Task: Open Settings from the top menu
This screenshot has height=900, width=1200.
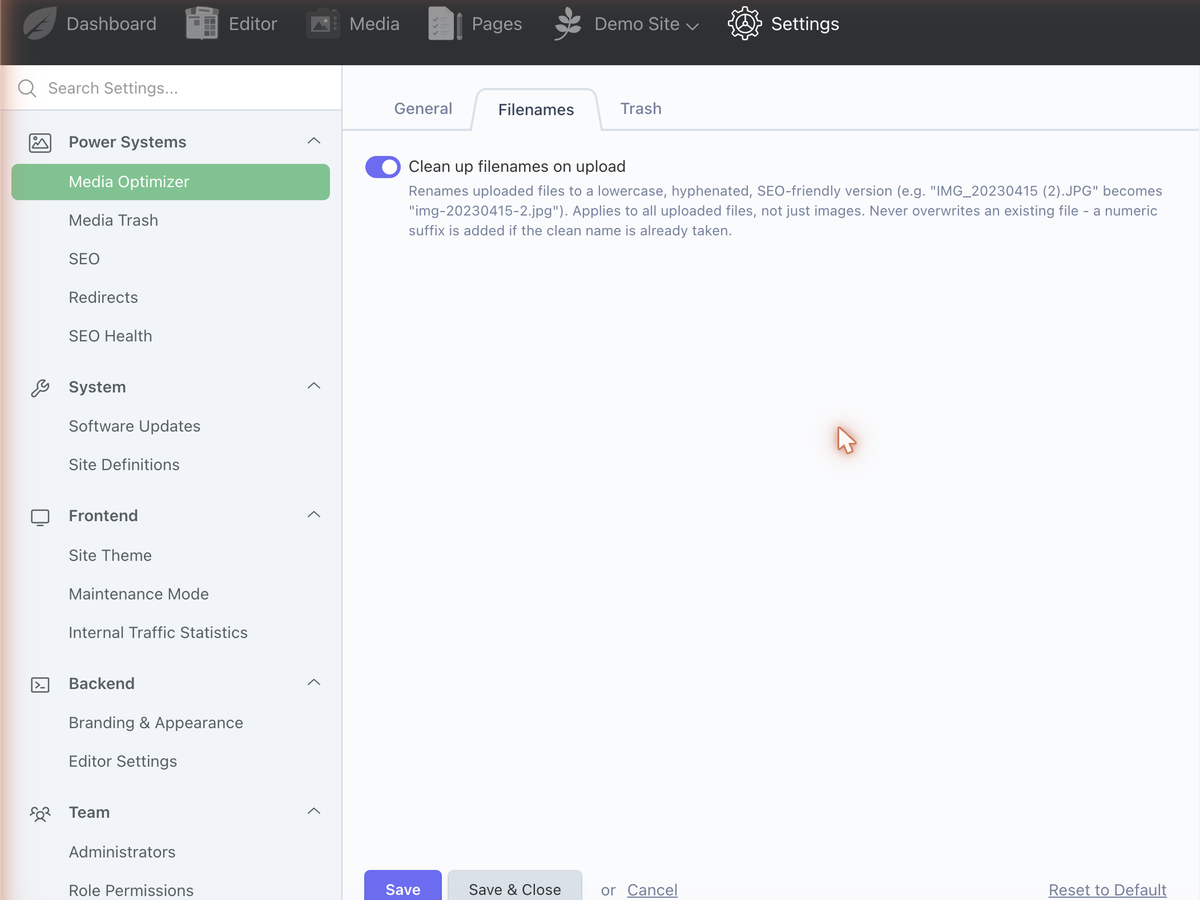Action: click(x=805, y=24)
